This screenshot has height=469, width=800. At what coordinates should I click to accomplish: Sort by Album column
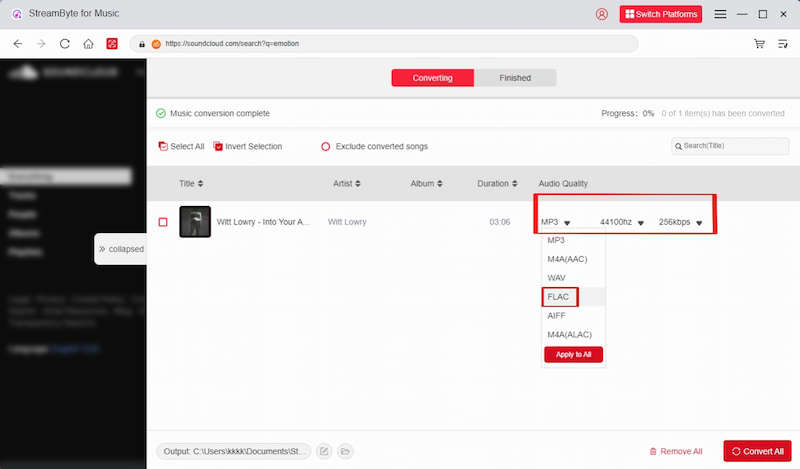coord(427,184)
